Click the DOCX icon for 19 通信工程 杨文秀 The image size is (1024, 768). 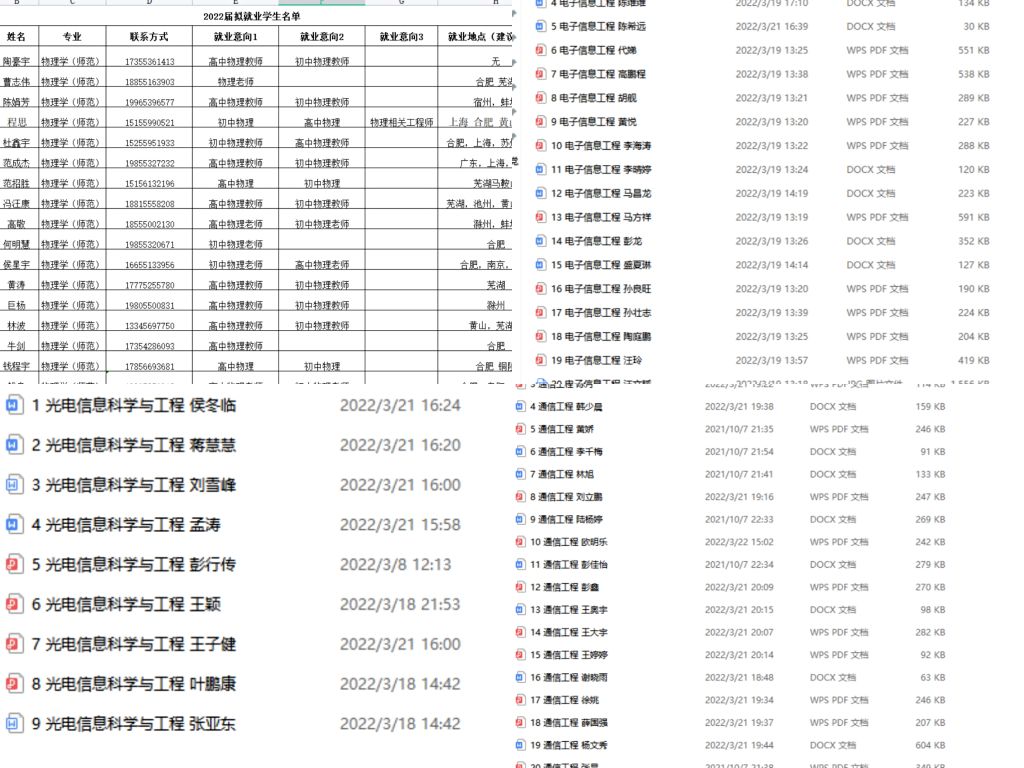(520, 745)
